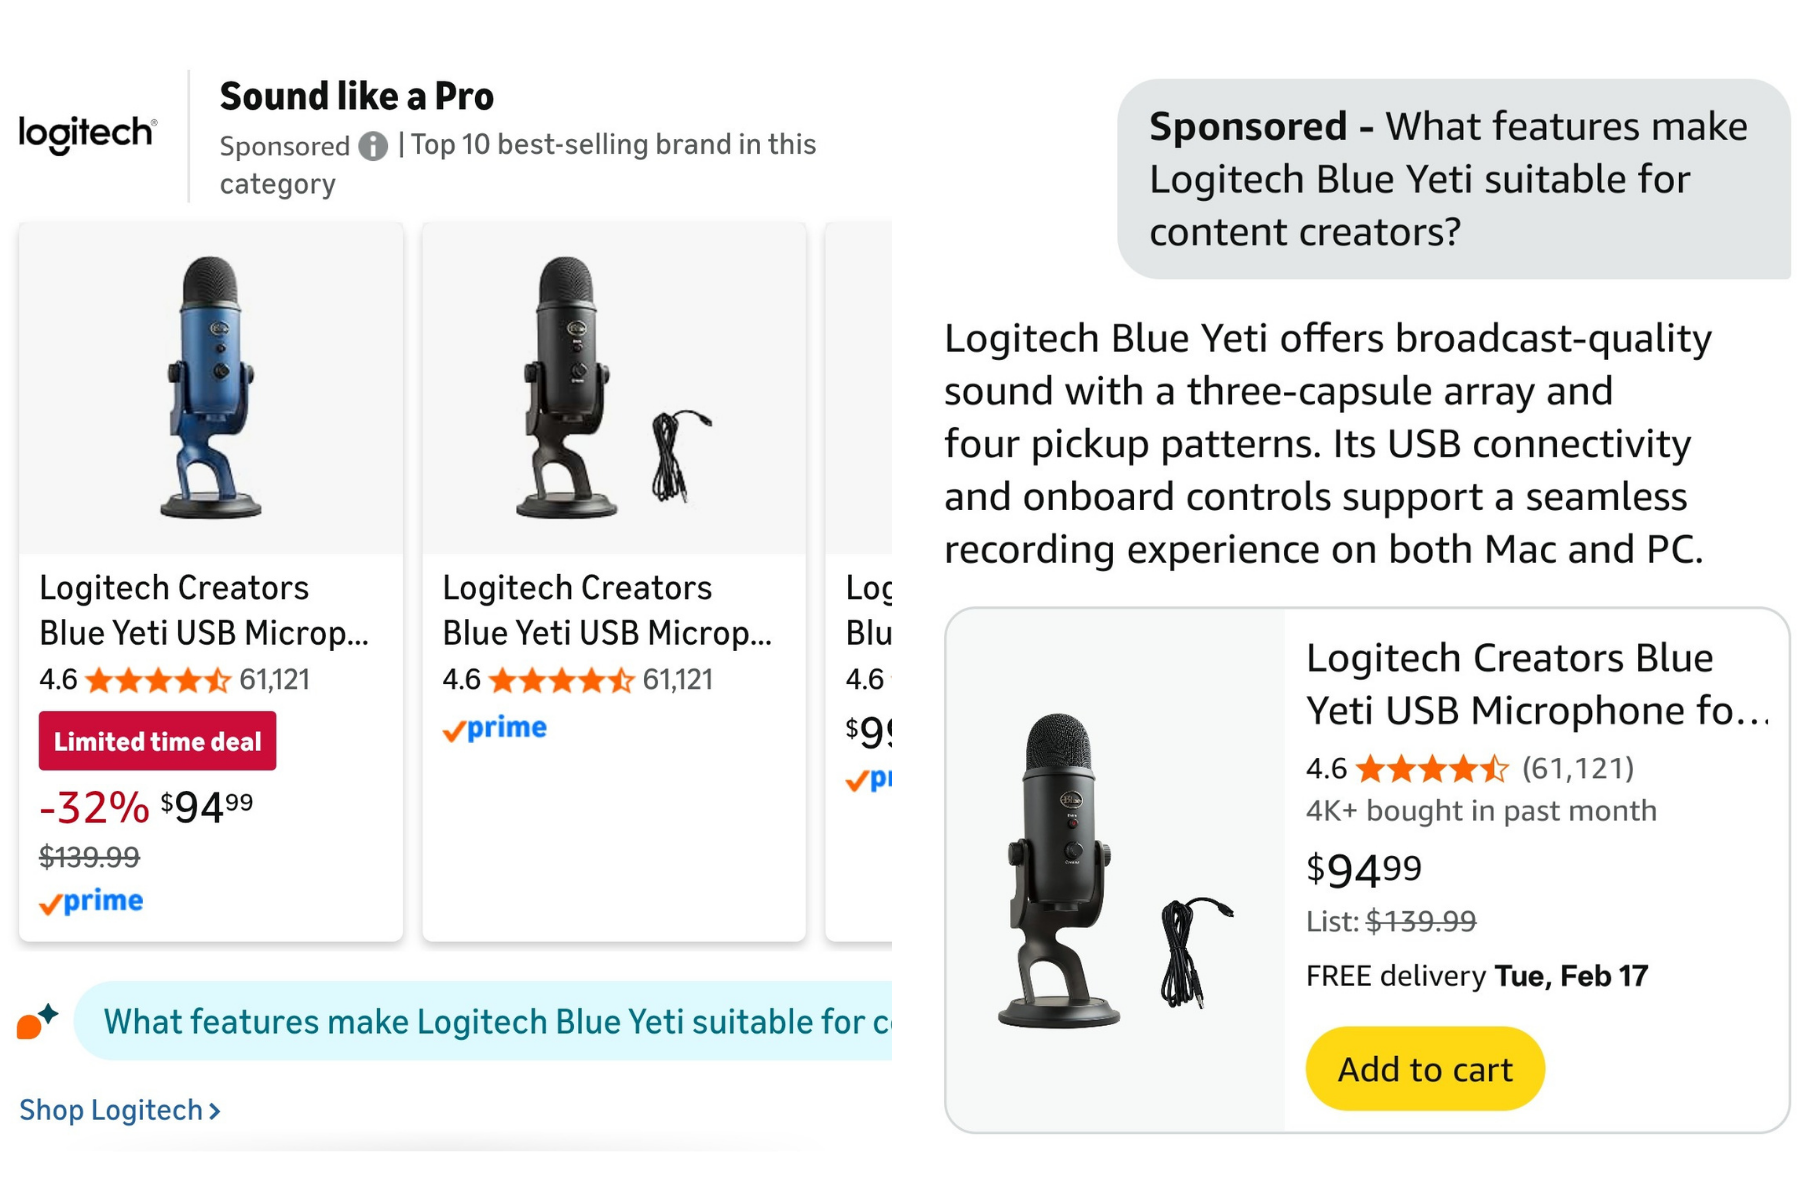Screen dimensions: 1800x1200
Task: Click the microphone thumbnail in right panel
Action: coord(1114,870)
